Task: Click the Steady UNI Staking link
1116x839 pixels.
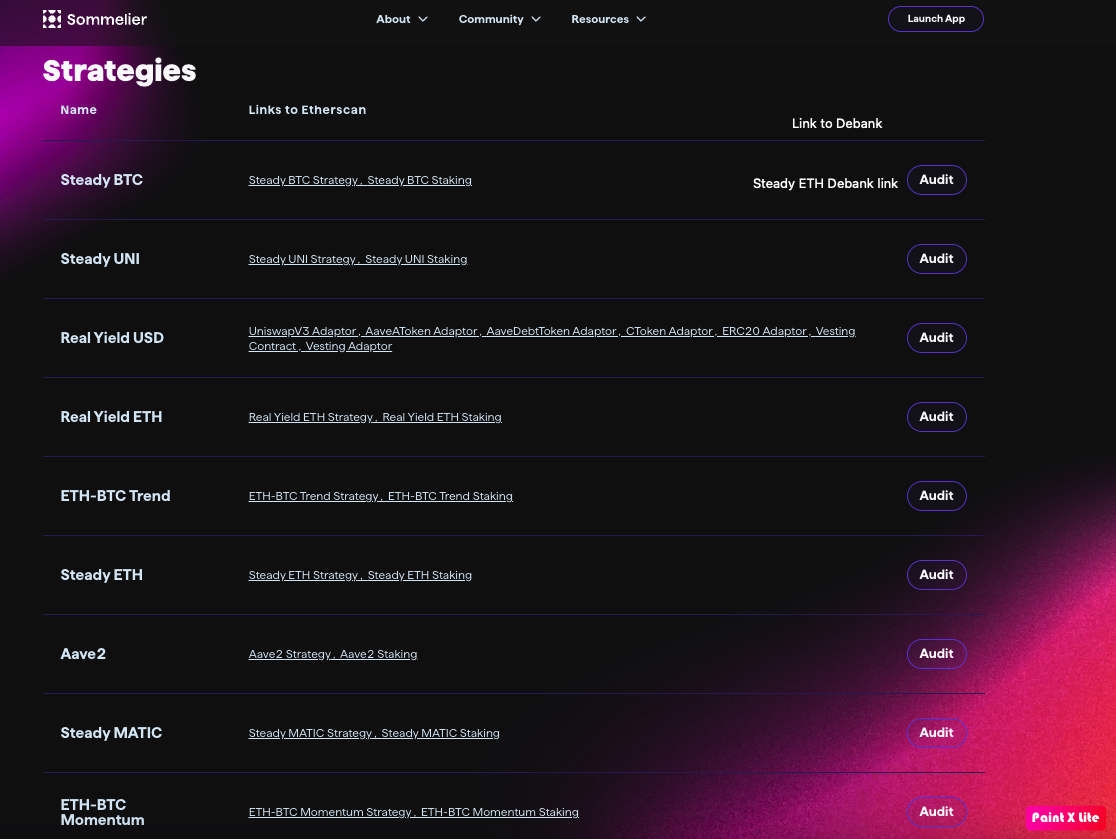Action: 416,259
